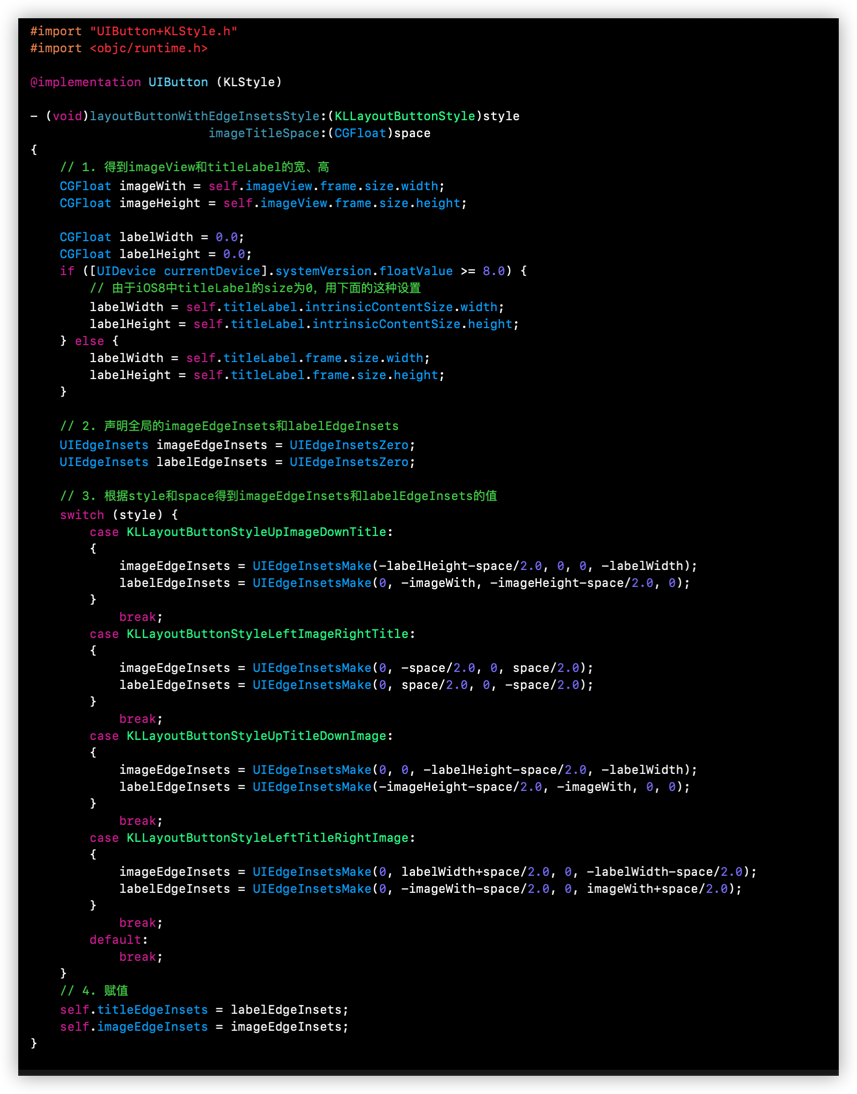Click the #import "UIButton+KLStyle.h" line

[x=133, y=31]
